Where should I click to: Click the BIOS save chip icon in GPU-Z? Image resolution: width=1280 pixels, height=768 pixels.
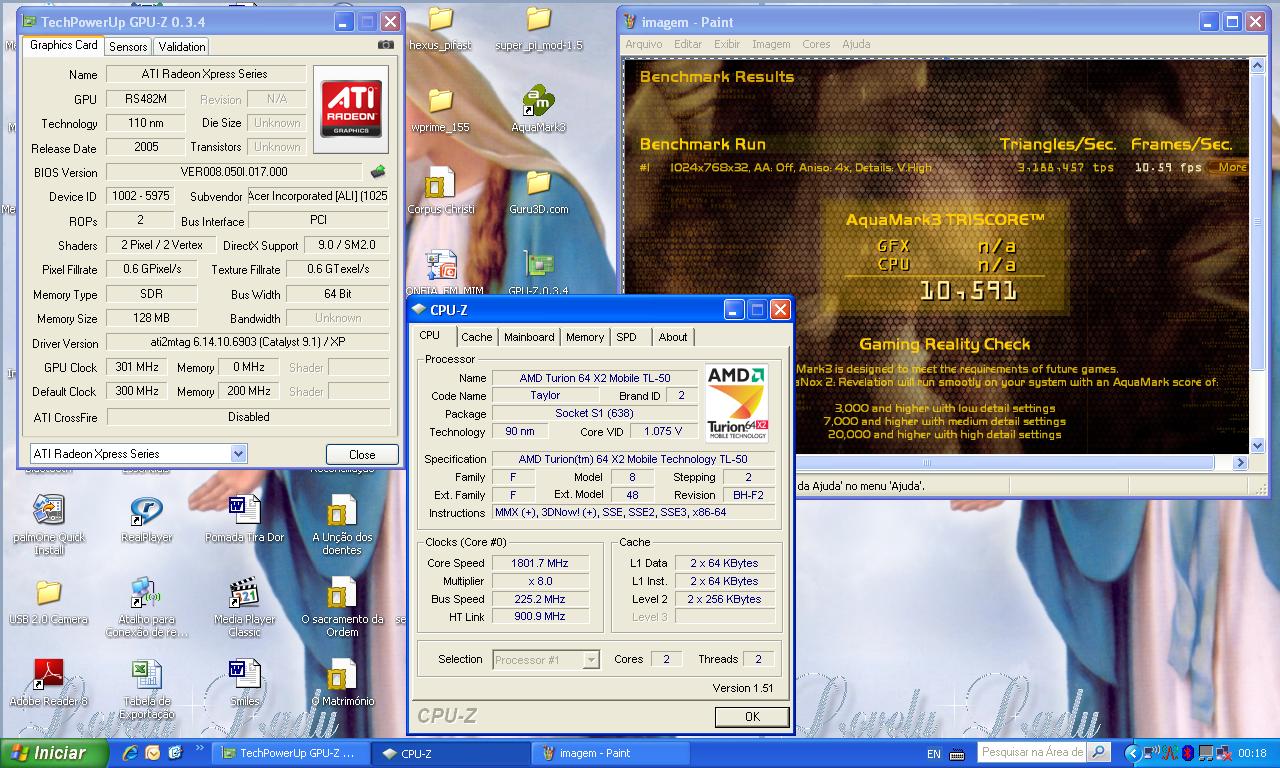(378, 172)
